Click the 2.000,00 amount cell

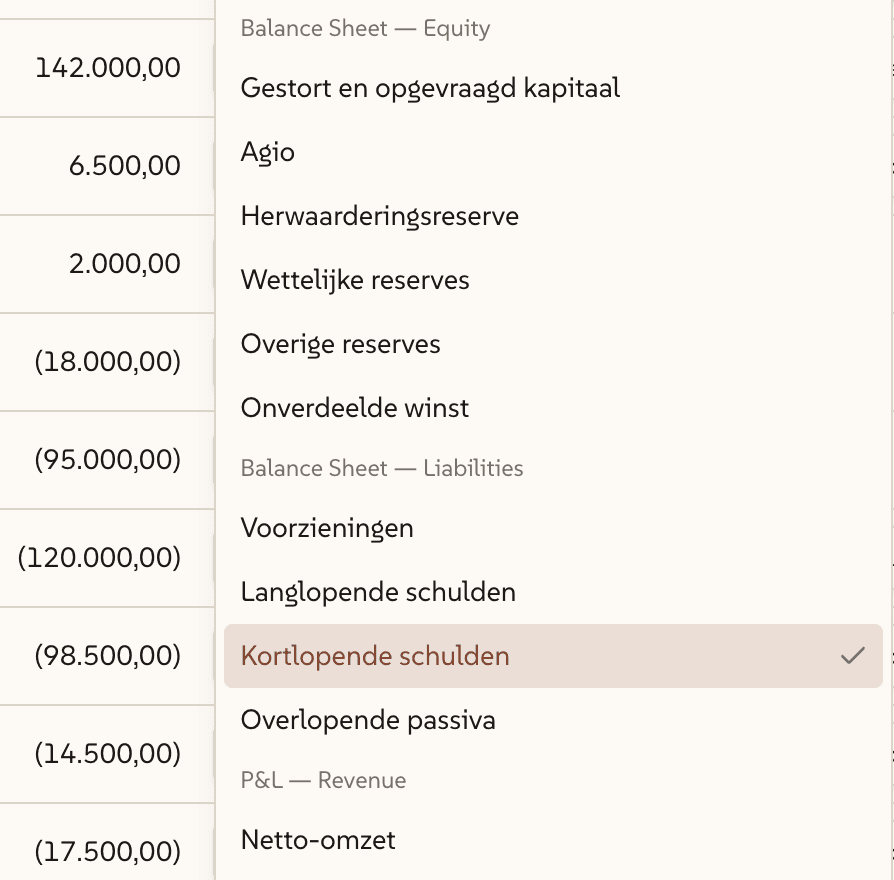pyautogui.click(x=125, y=264)
